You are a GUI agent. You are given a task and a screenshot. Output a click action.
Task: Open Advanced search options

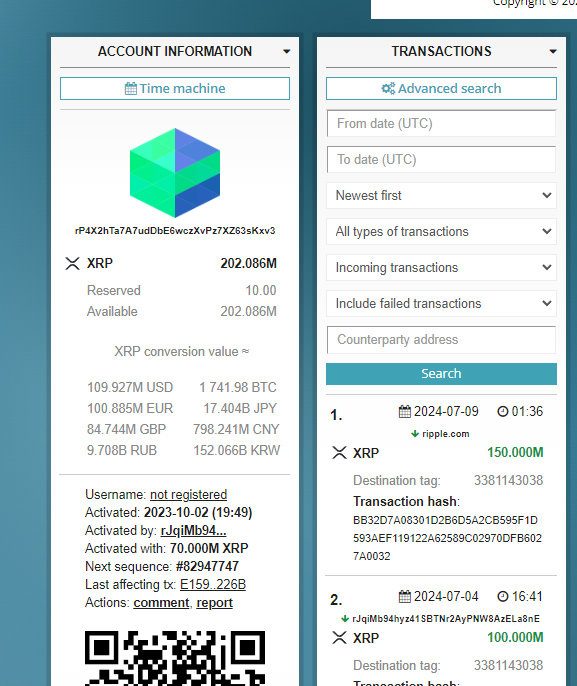[441, 88]
